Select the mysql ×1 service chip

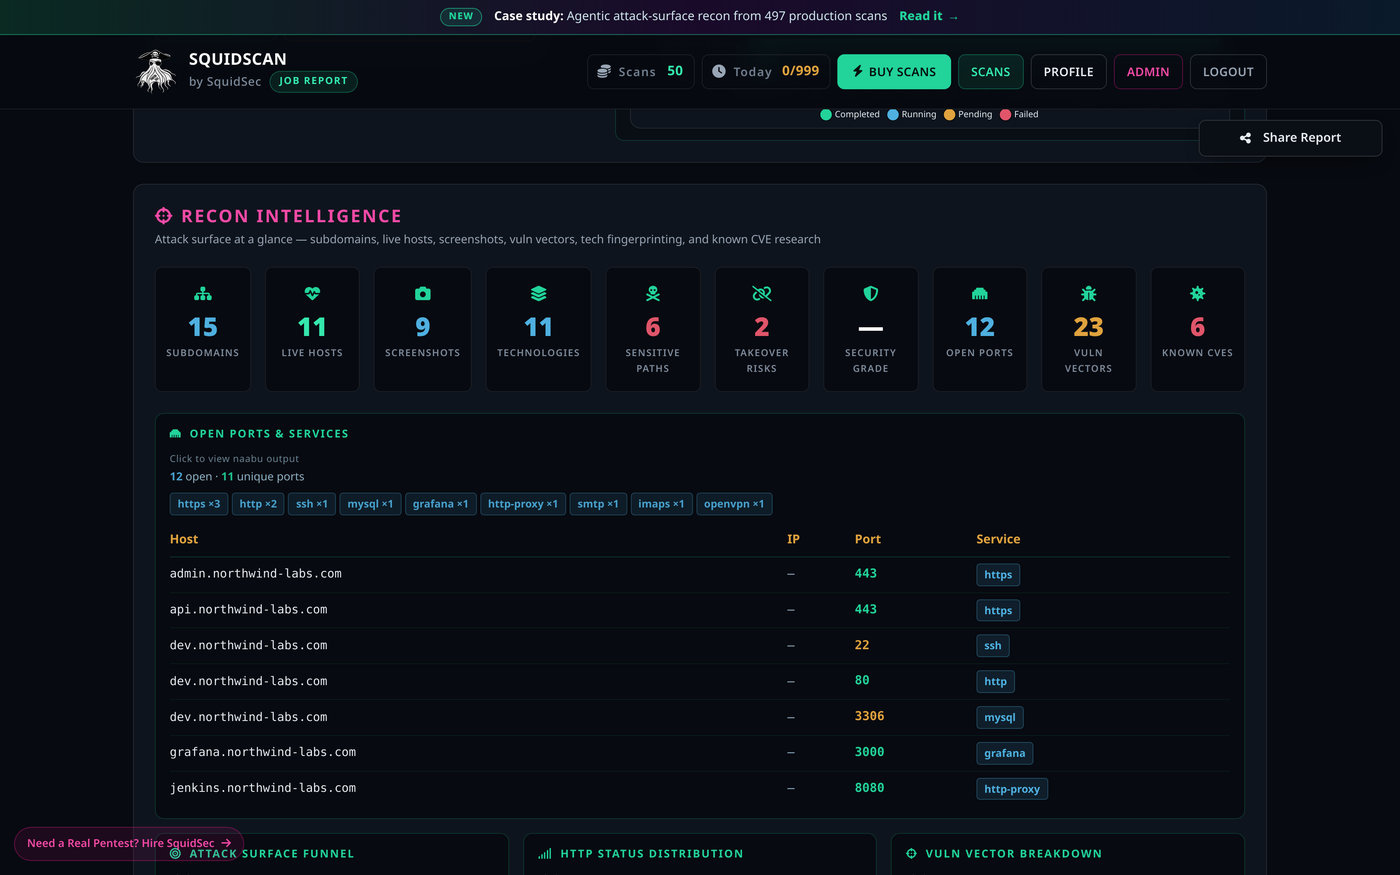[371, 504]
